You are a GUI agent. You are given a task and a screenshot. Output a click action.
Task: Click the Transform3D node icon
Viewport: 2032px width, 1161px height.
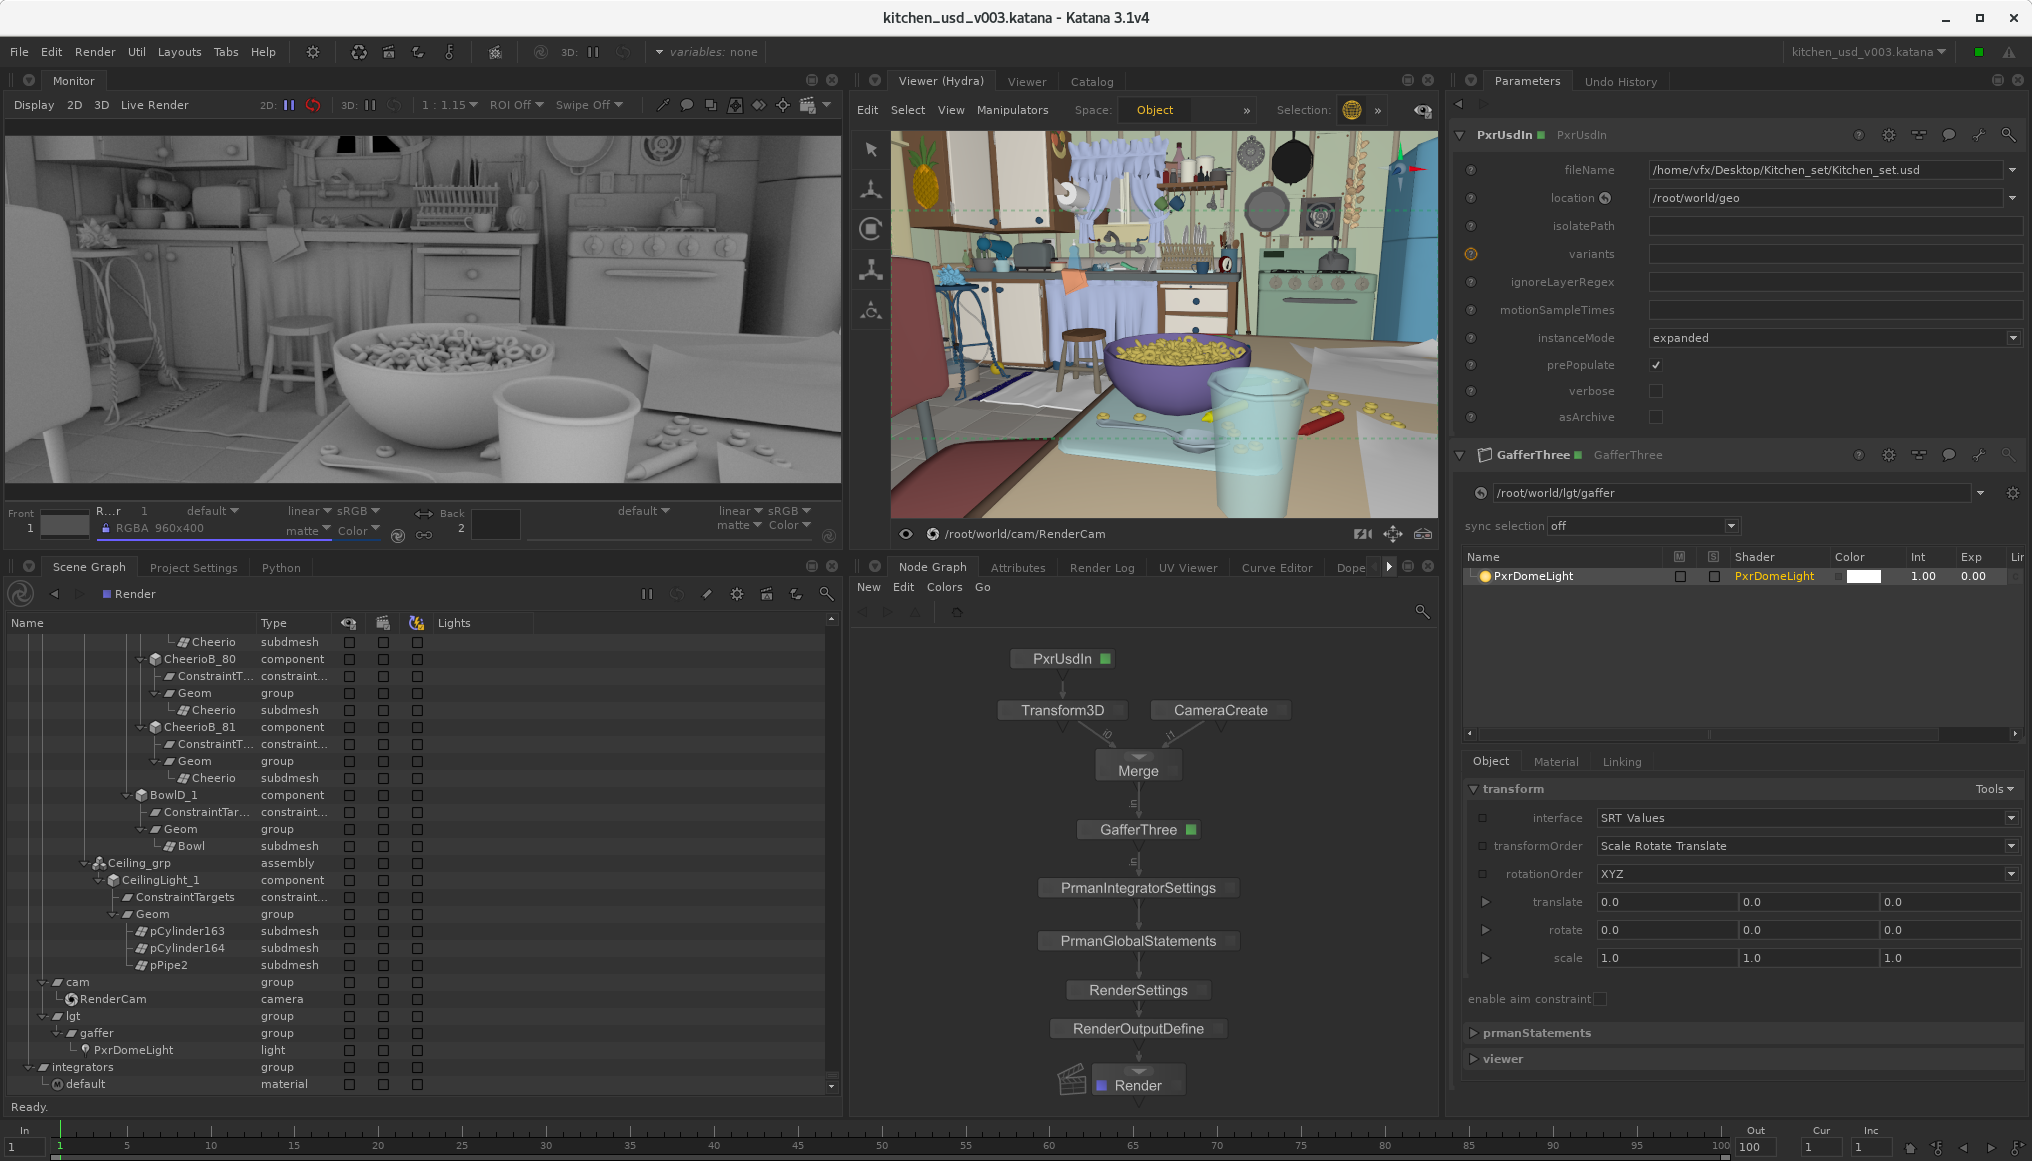(1063, 710)
